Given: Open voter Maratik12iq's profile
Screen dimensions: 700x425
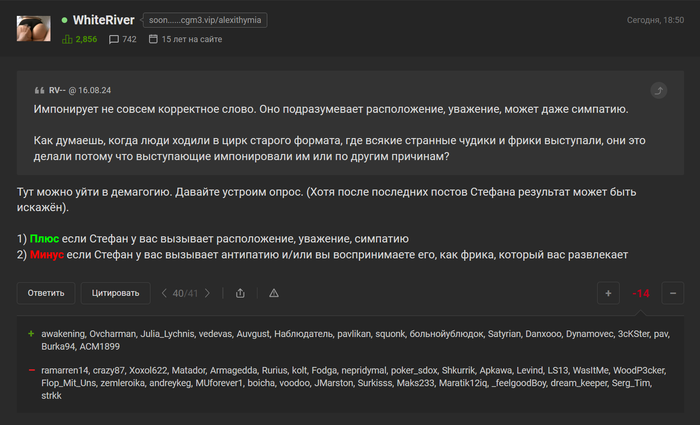Looking at the screenshot, I should point(463,383).
